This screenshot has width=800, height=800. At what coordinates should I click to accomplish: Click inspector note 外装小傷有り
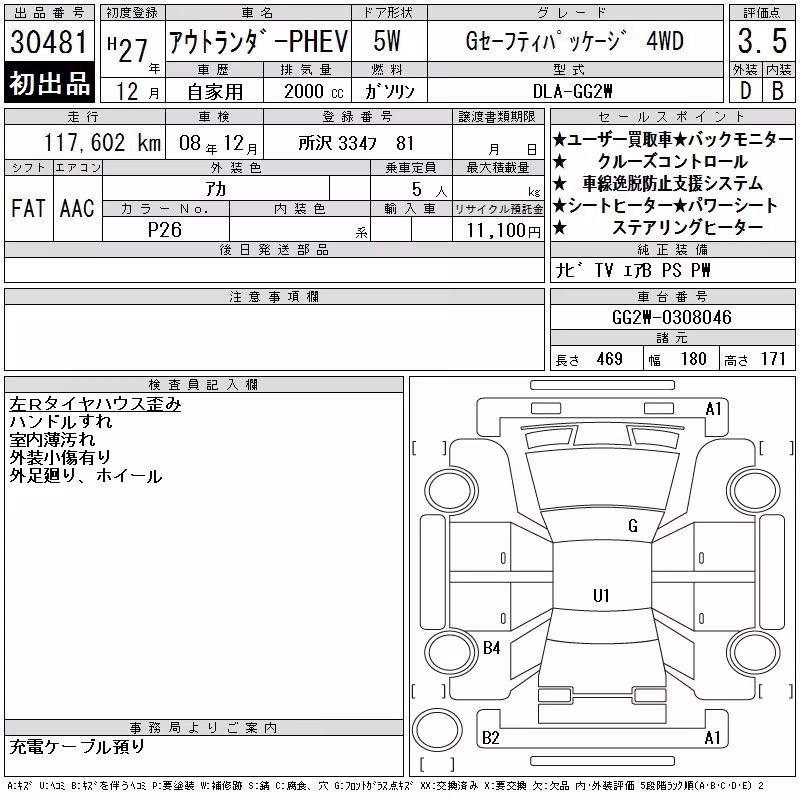click(x=60, y=457)
